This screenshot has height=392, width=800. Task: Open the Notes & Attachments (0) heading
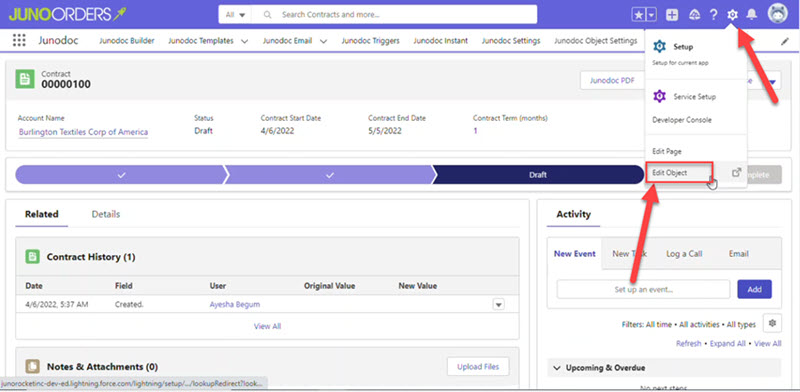[102, 366]
